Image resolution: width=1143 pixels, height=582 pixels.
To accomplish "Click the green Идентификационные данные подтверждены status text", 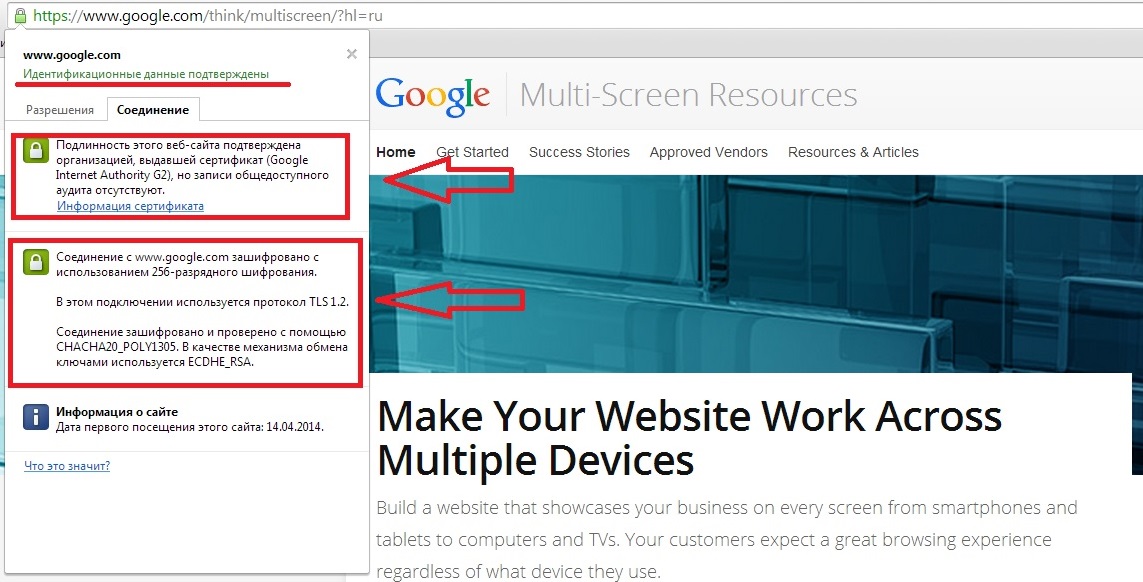I will click(146, 75).
